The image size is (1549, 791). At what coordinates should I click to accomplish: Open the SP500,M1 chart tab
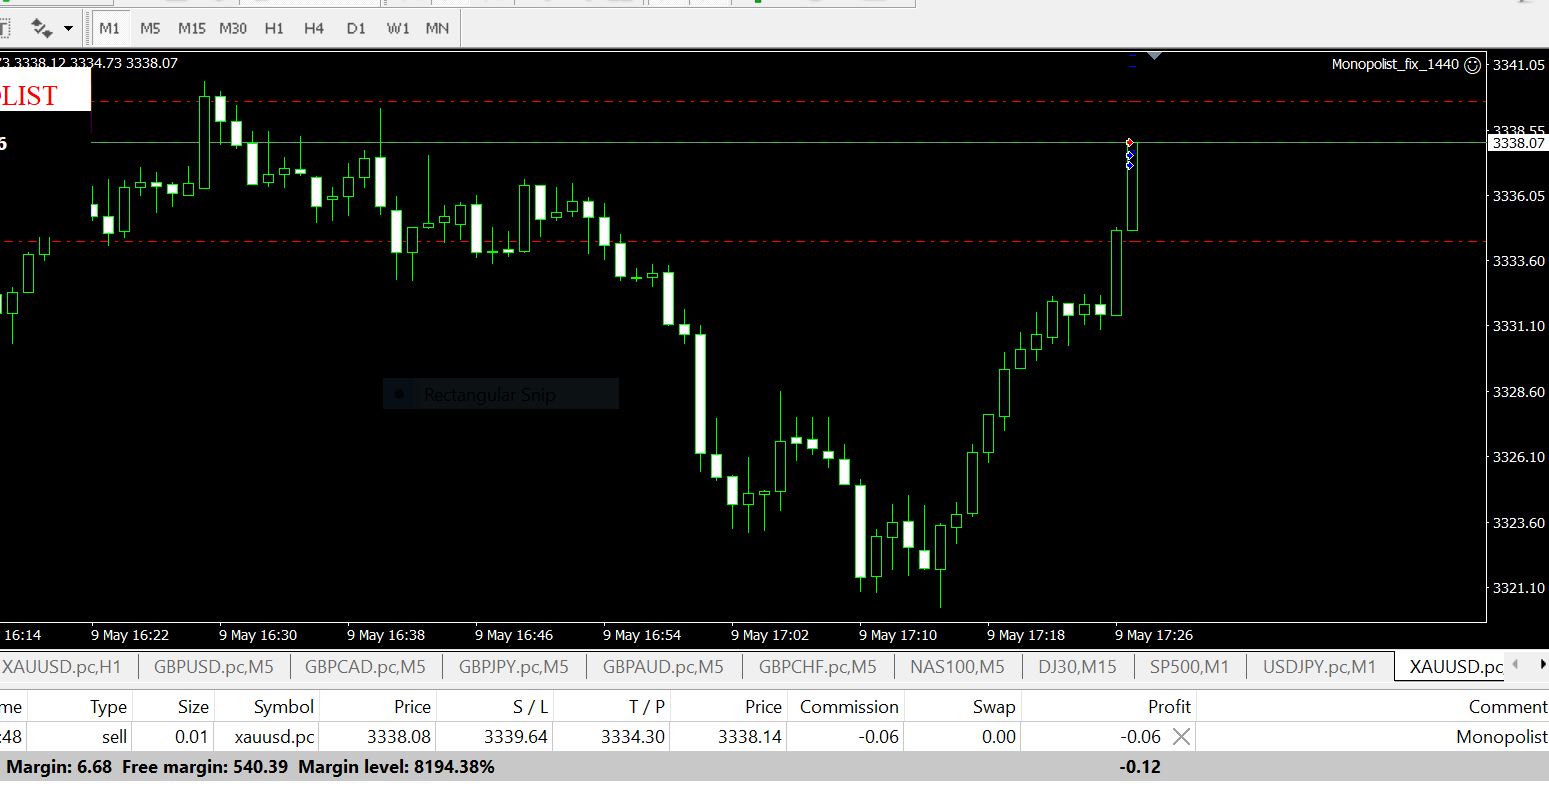click(1189, 667)
